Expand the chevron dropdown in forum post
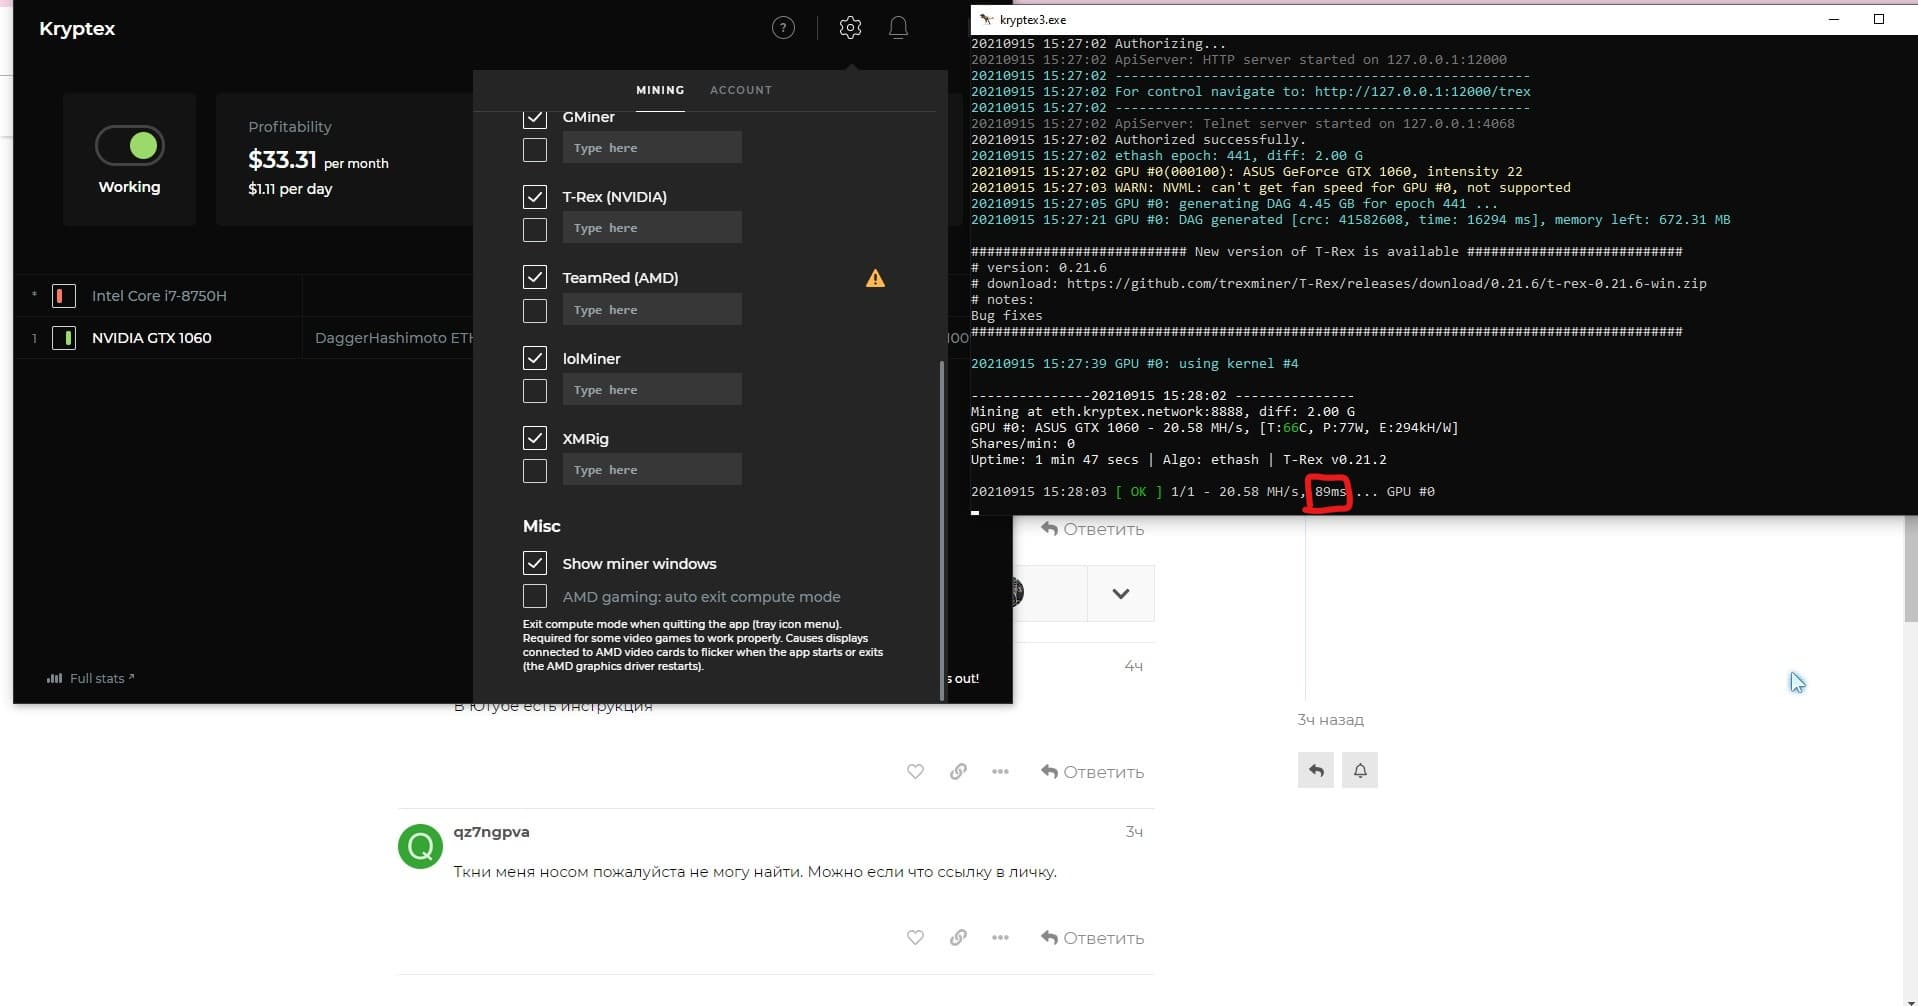This screenshot has width=1918, height=1006. tap(1121, 594)
